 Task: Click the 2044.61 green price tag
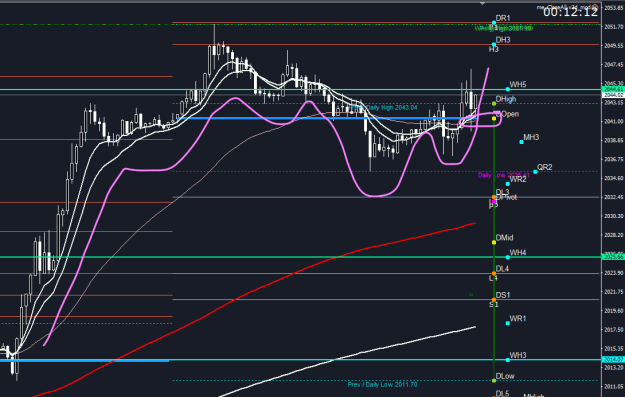click(613, 89)
